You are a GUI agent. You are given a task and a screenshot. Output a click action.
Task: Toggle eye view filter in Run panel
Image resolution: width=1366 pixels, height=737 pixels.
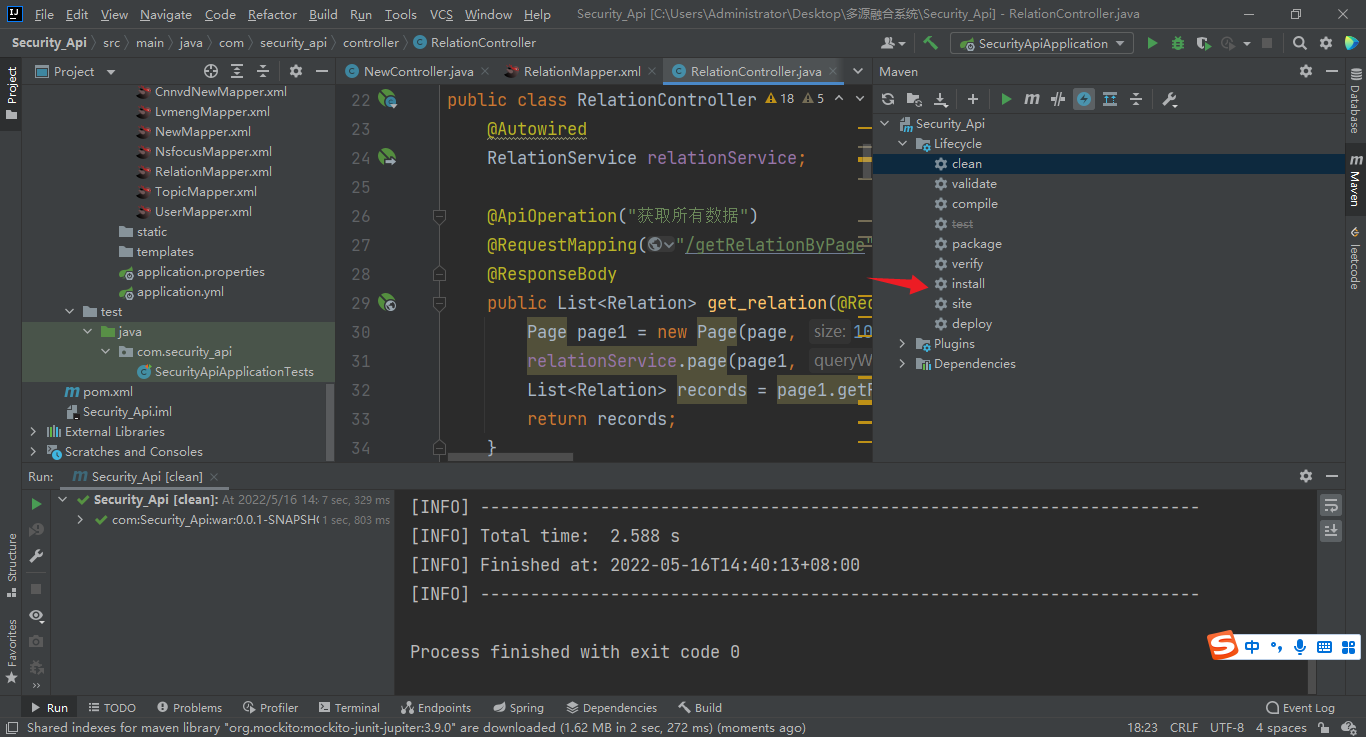pos(37,615)
